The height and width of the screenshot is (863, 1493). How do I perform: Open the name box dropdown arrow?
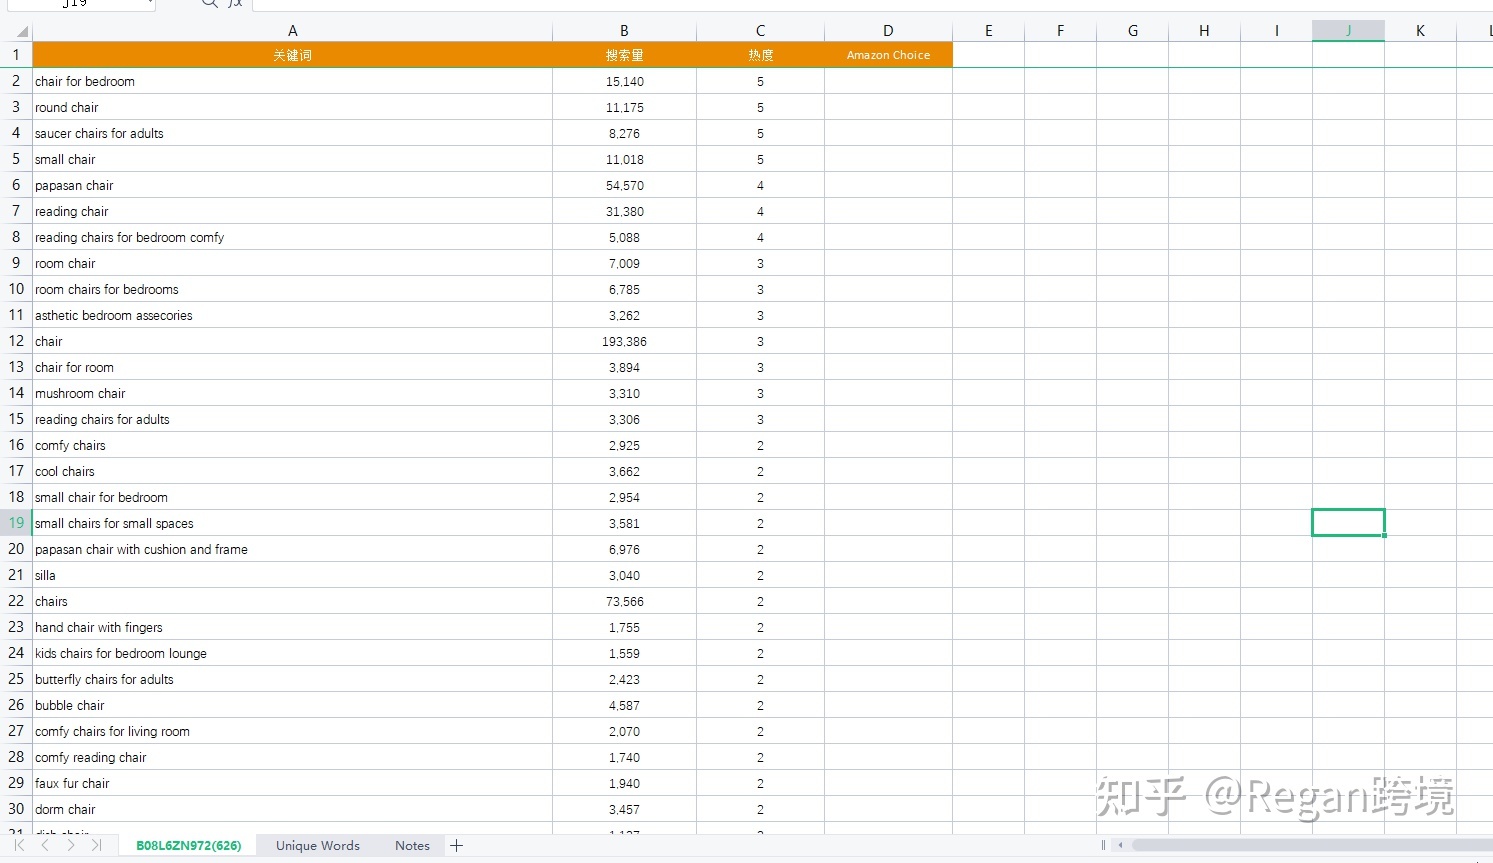[150, 4]
